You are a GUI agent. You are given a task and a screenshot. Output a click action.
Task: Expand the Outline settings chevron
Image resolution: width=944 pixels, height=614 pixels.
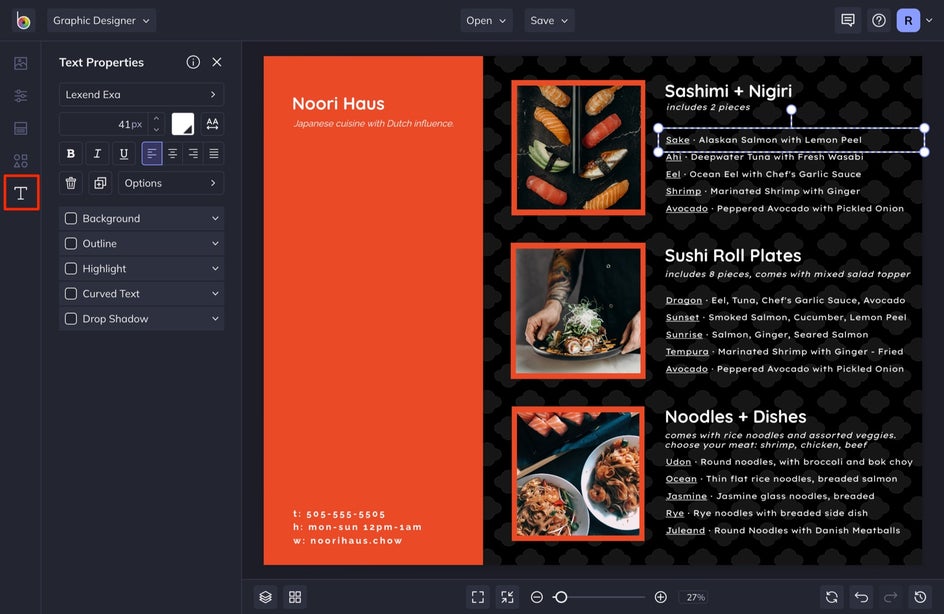pos(215,244)
